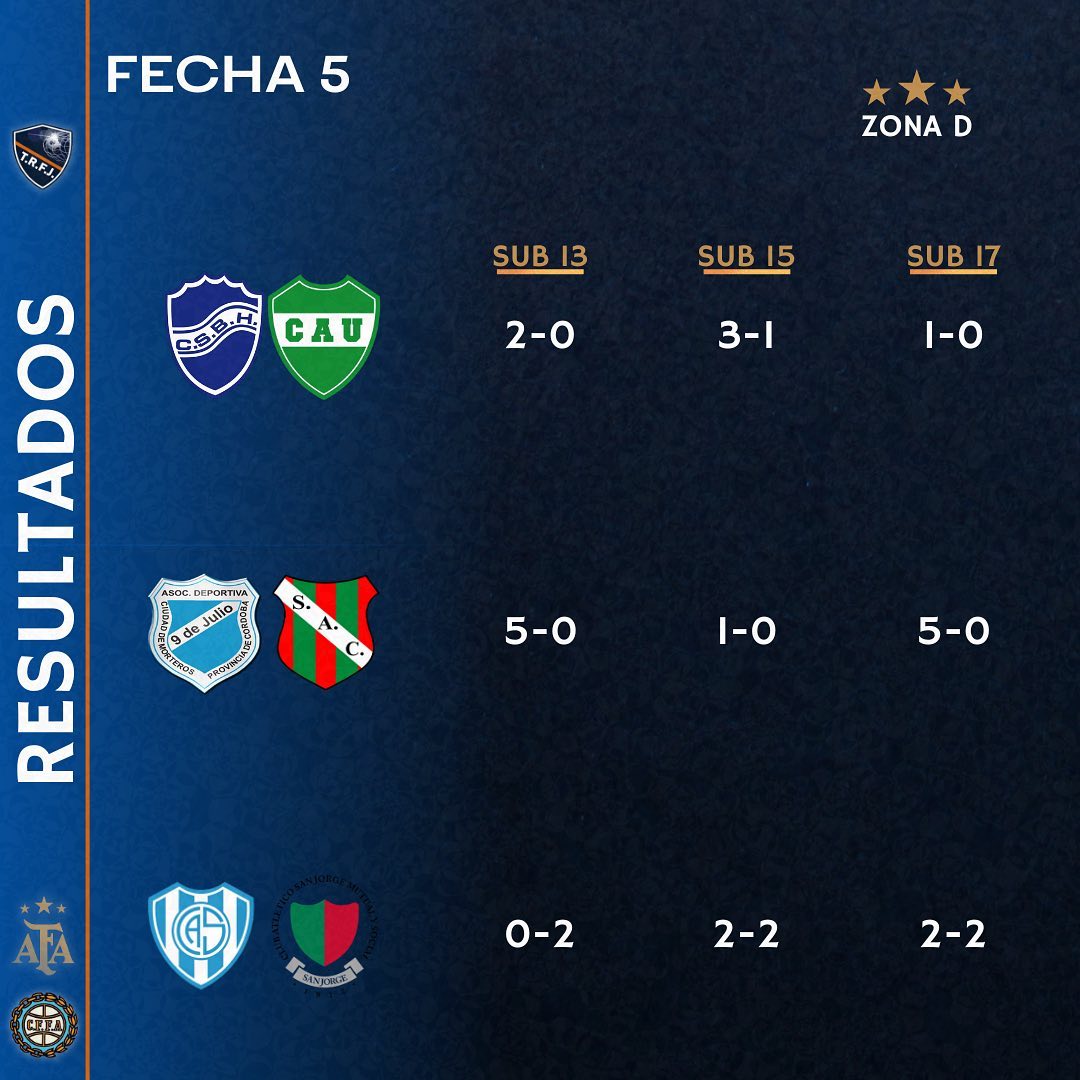Select the SUB 15 column header
Viewport: 1080px width, 1080px height.
click(x=746, y=257)
